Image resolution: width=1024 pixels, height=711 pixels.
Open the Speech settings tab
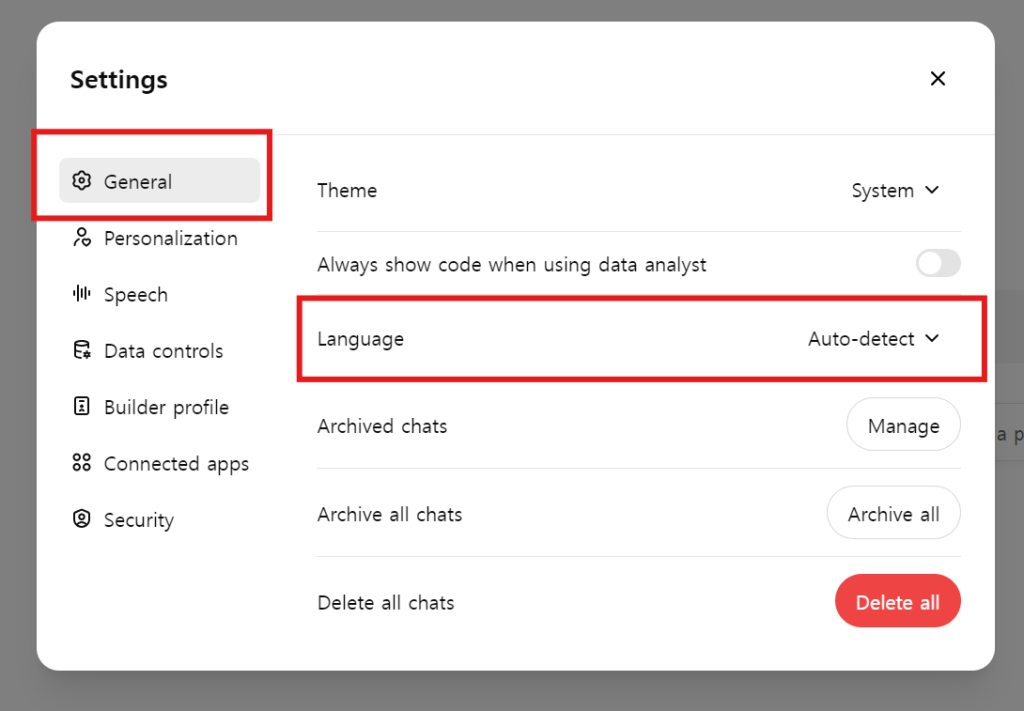click(x=135, y=295)
